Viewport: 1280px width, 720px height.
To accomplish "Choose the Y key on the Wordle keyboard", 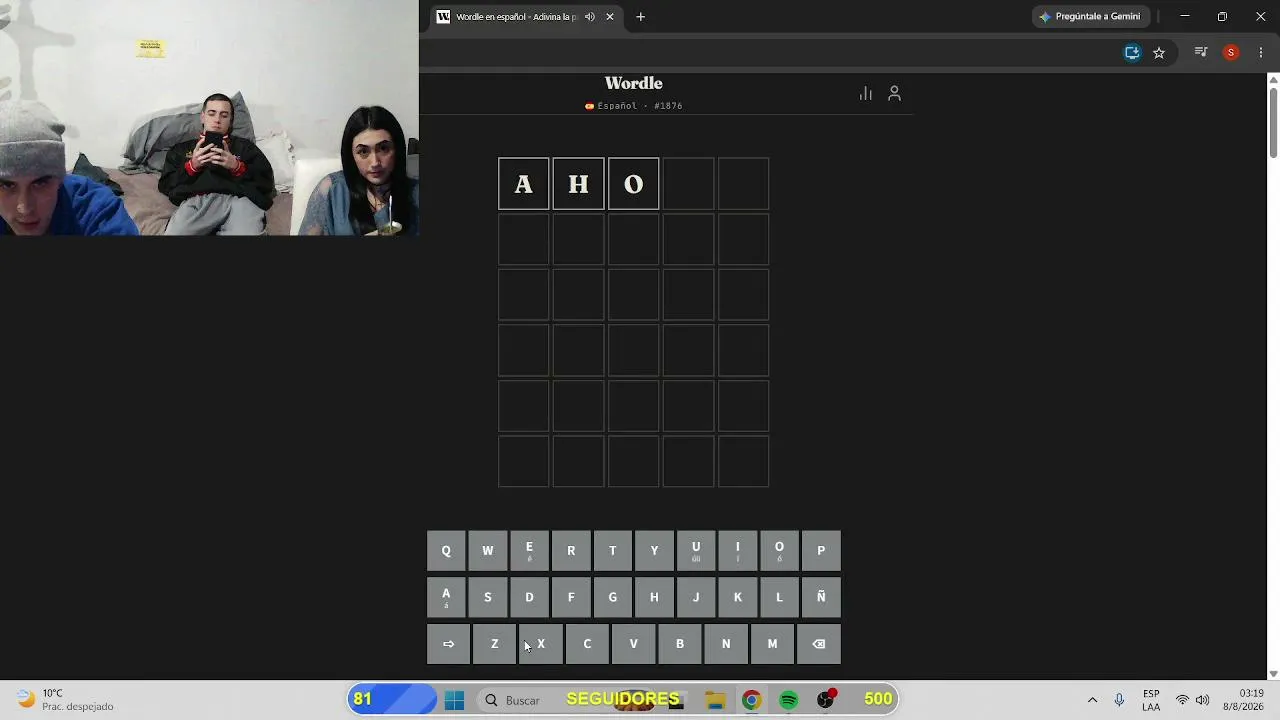I will point(654,551).
